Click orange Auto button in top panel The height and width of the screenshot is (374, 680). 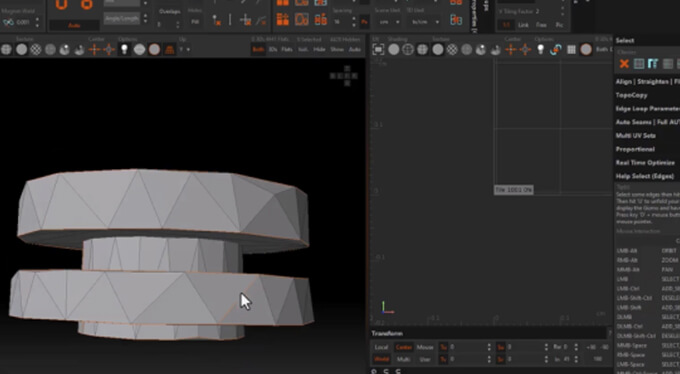74,25
